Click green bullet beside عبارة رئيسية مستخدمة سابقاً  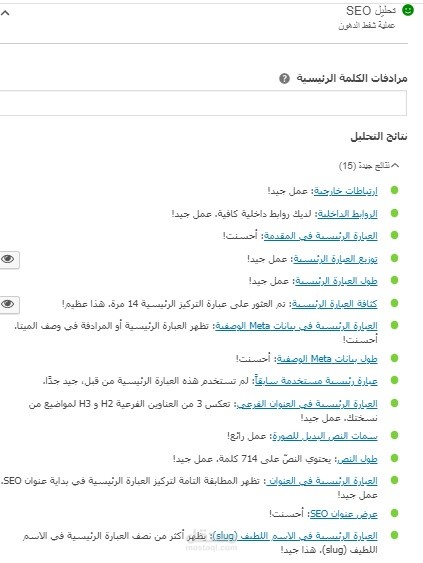[x=394, y=380]
